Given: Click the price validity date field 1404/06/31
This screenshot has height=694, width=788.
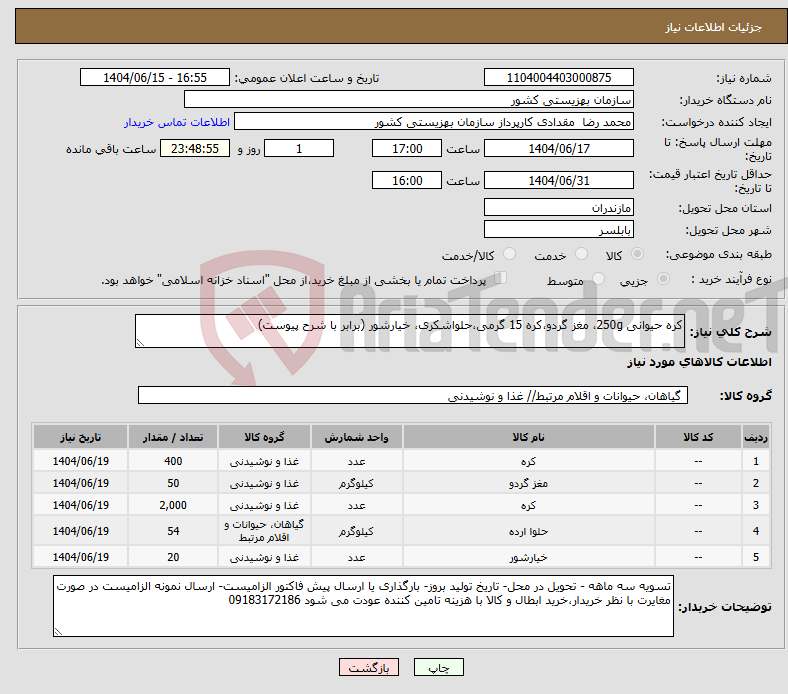Looking at the screenshot, I should pos(559,181).
